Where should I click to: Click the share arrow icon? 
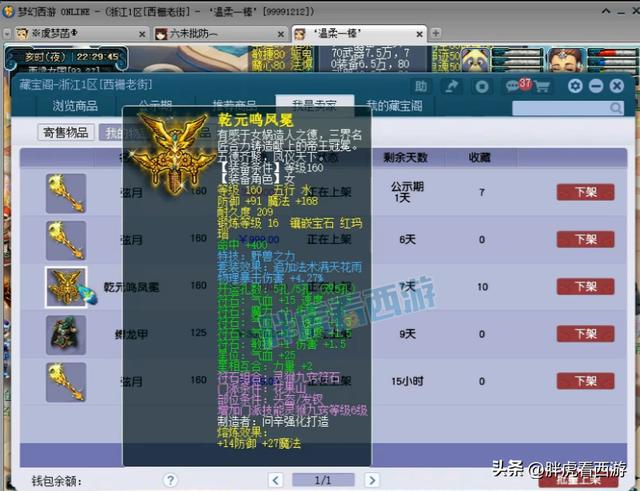[451, 86]
